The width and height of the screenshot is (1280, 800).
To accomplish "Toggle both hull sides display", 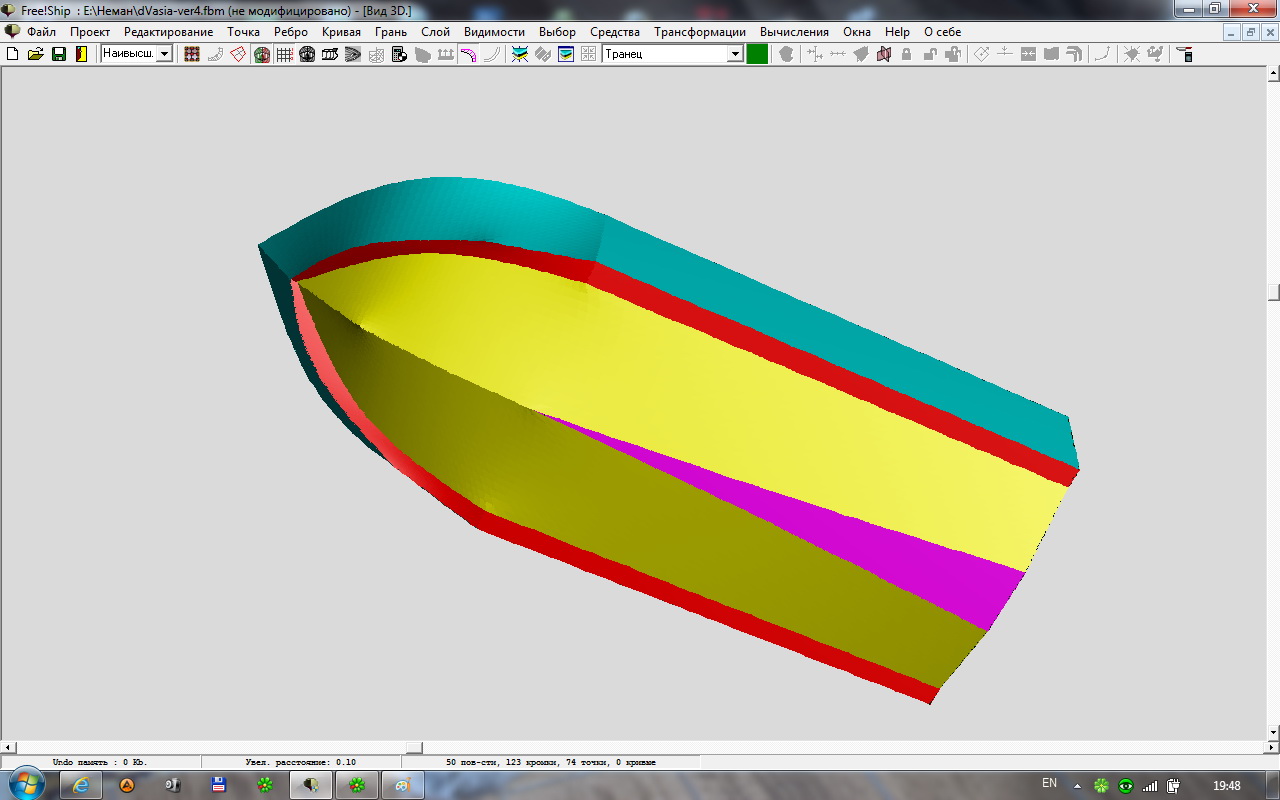I will [261, 54].
